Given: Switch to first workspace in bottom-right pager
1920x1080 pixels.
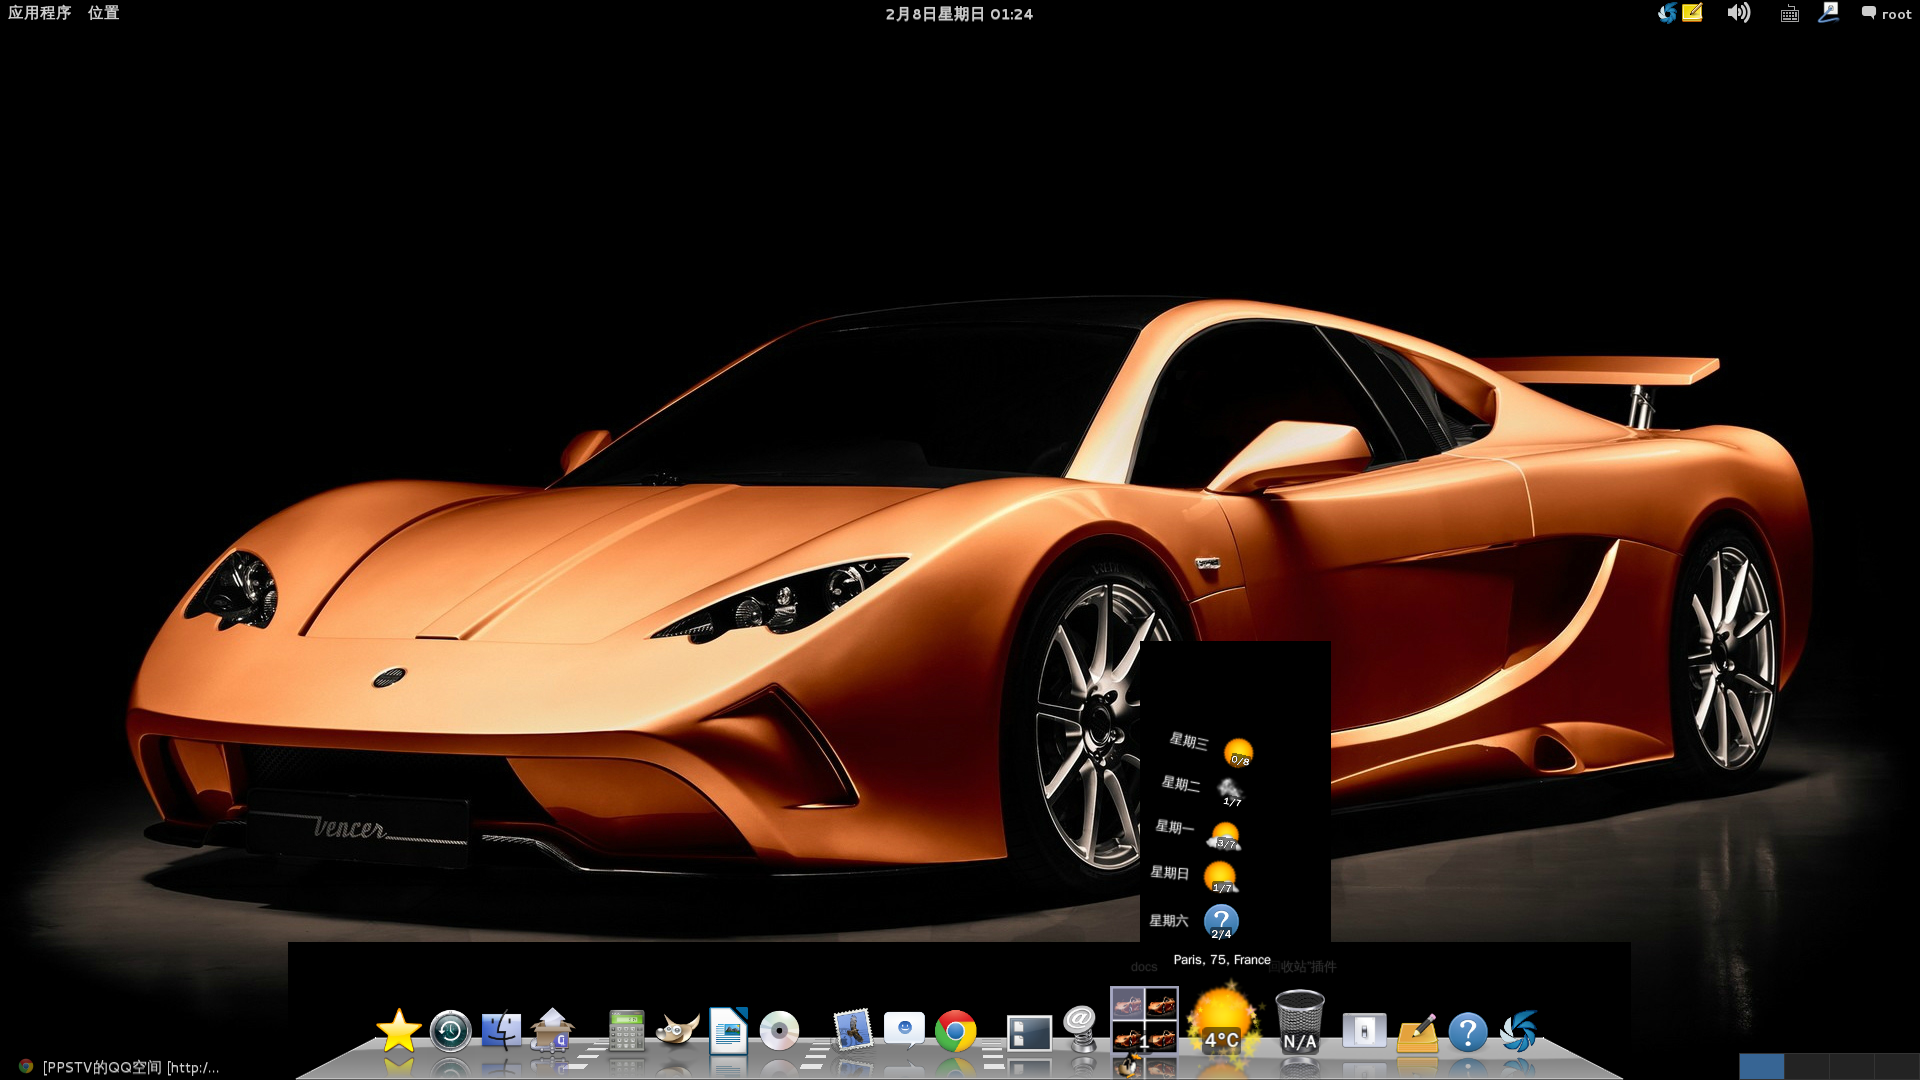Looking at the screenshot, I should click(1761, 1066).
